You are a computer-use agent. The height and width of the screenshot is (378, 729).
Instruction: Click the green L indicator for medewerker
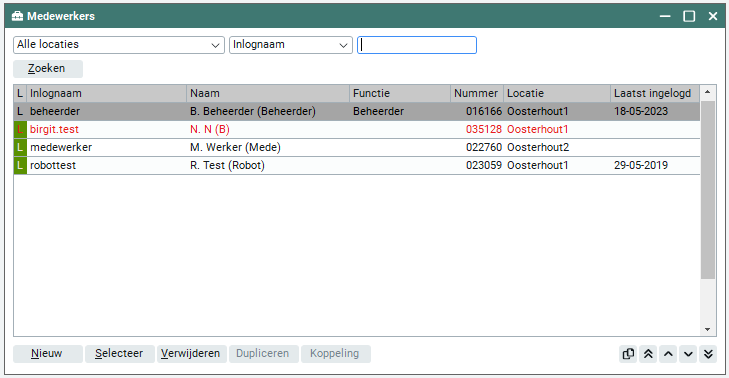(20, 147)
